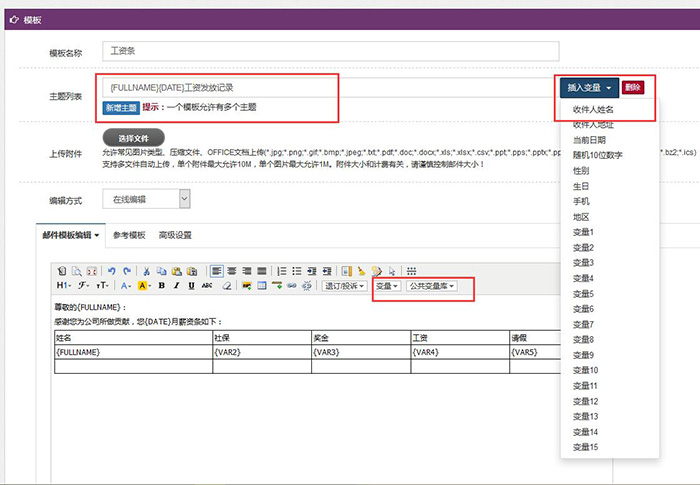700x485 pixels.
Task: Apply underline formatting with U icon
Action: point(190,286)
